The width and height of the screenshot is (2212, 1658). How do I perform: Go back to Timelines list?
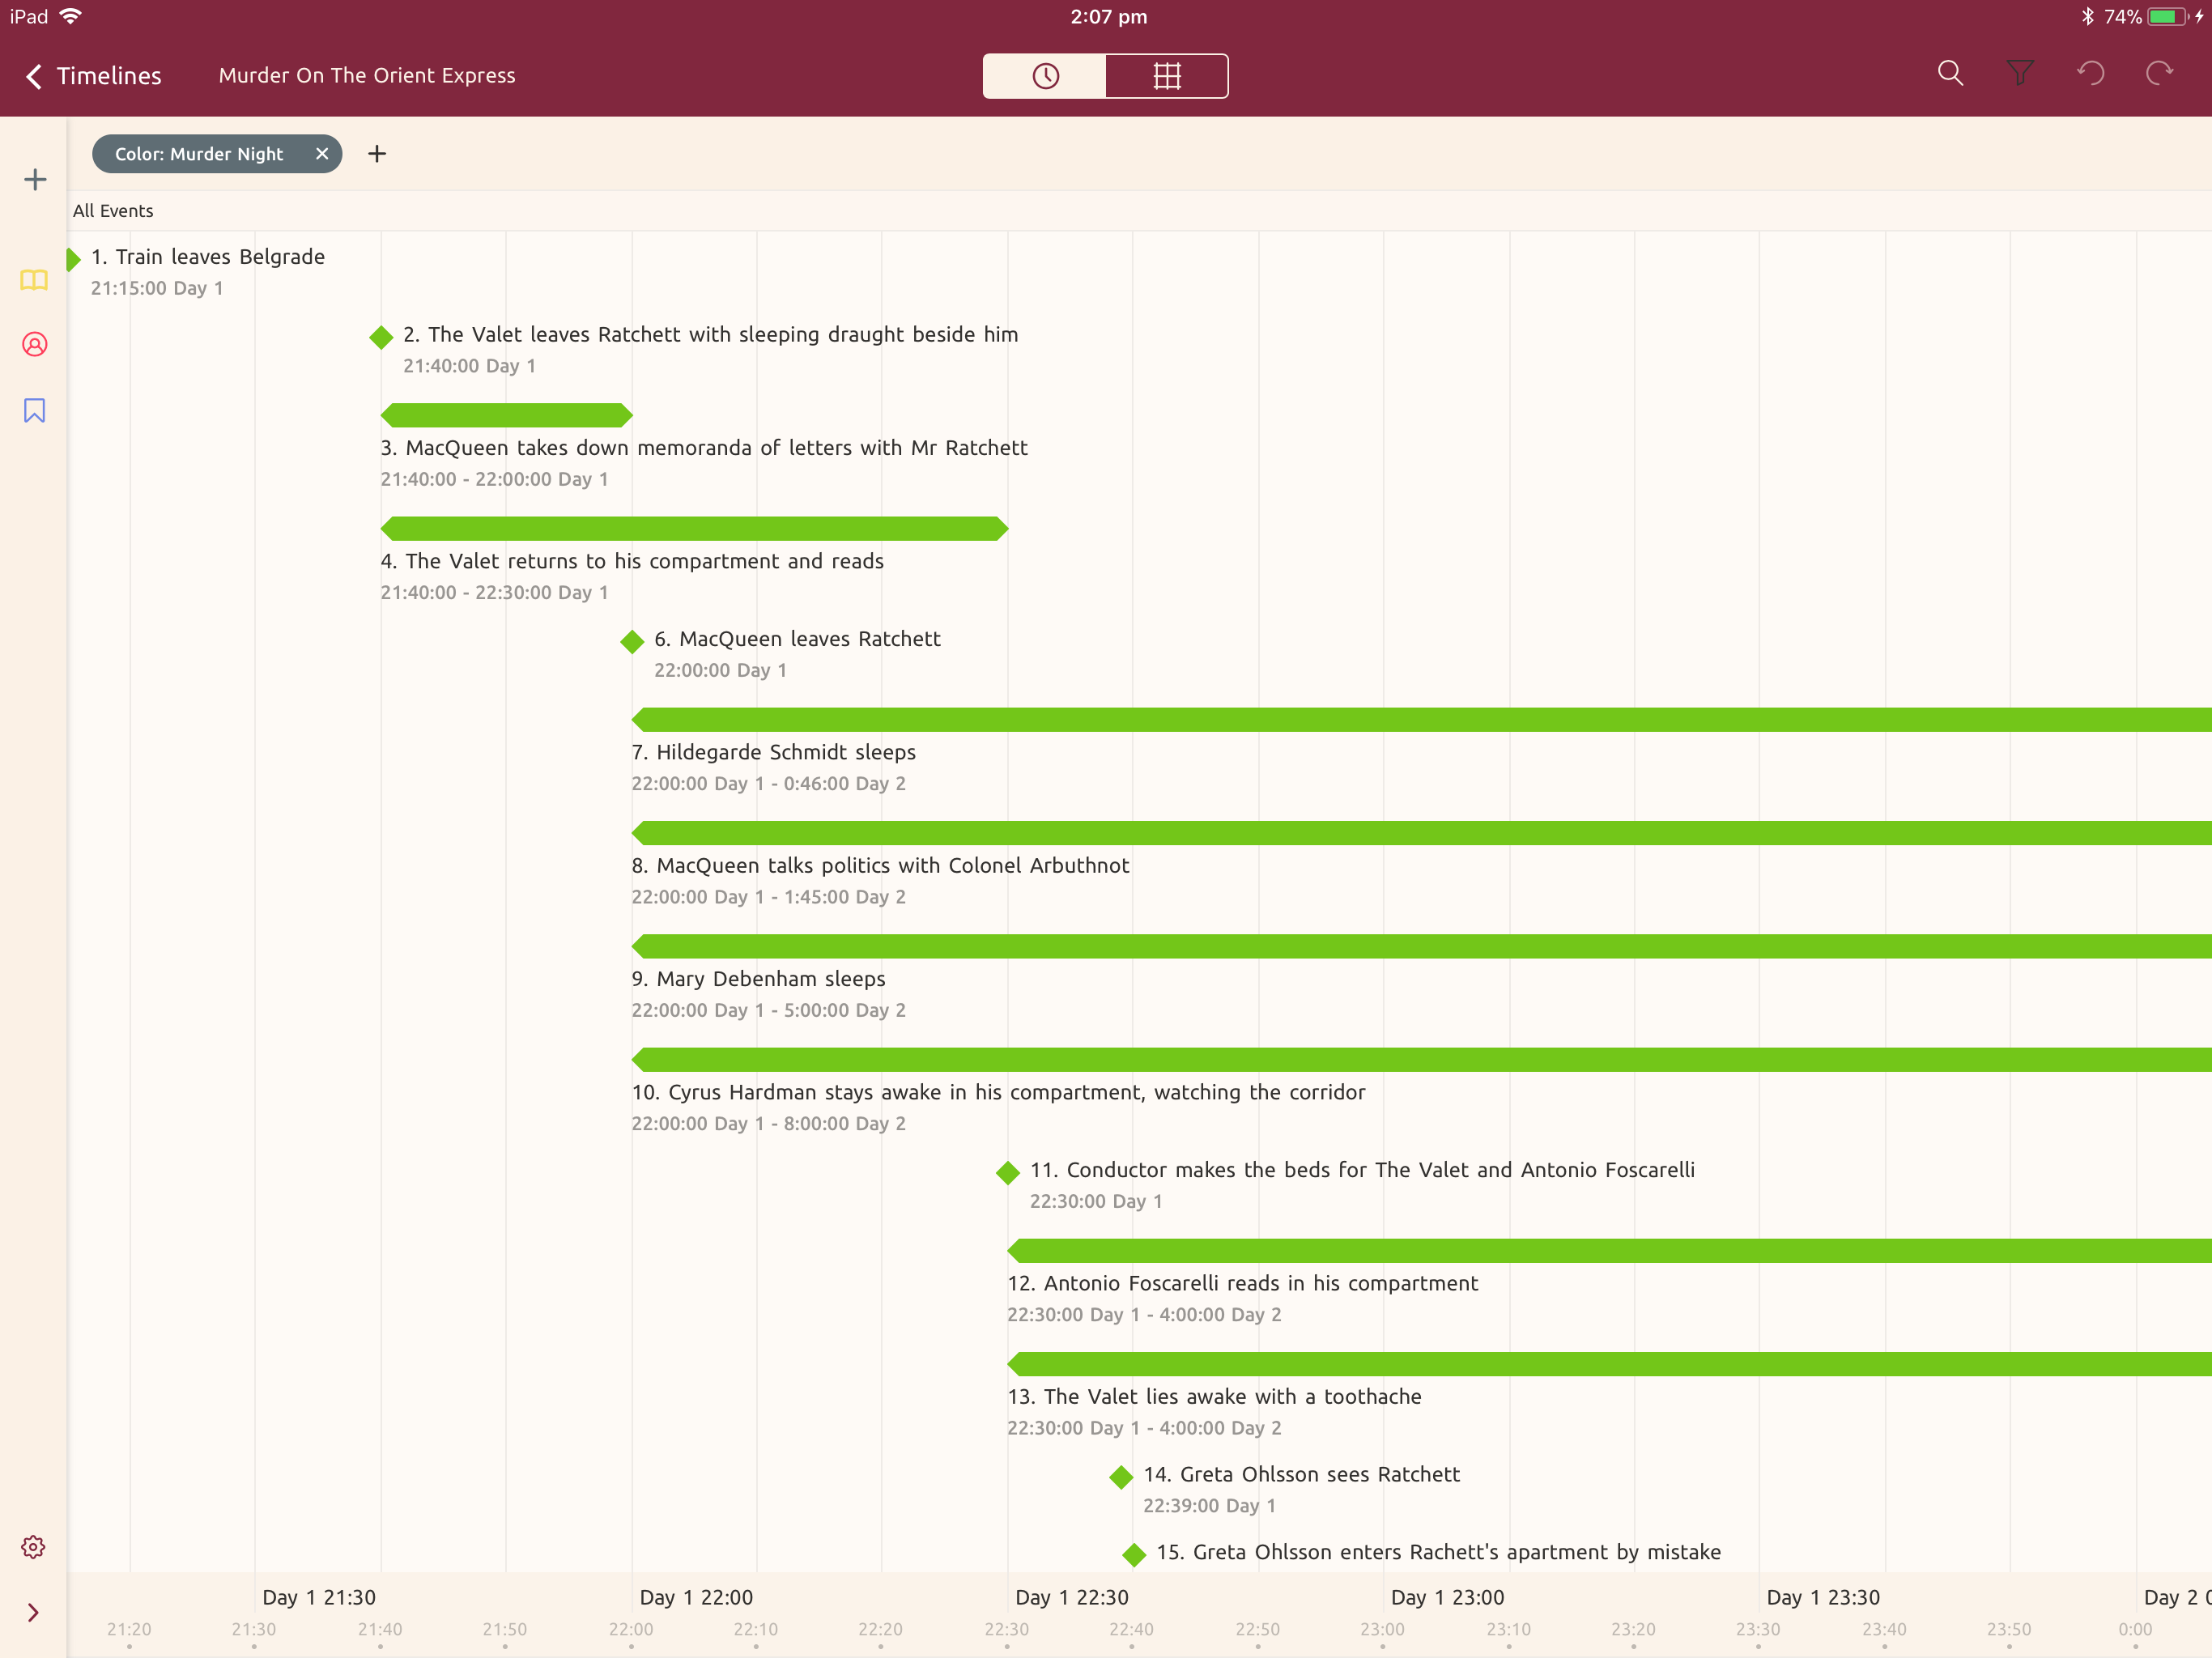pos(92,76)
